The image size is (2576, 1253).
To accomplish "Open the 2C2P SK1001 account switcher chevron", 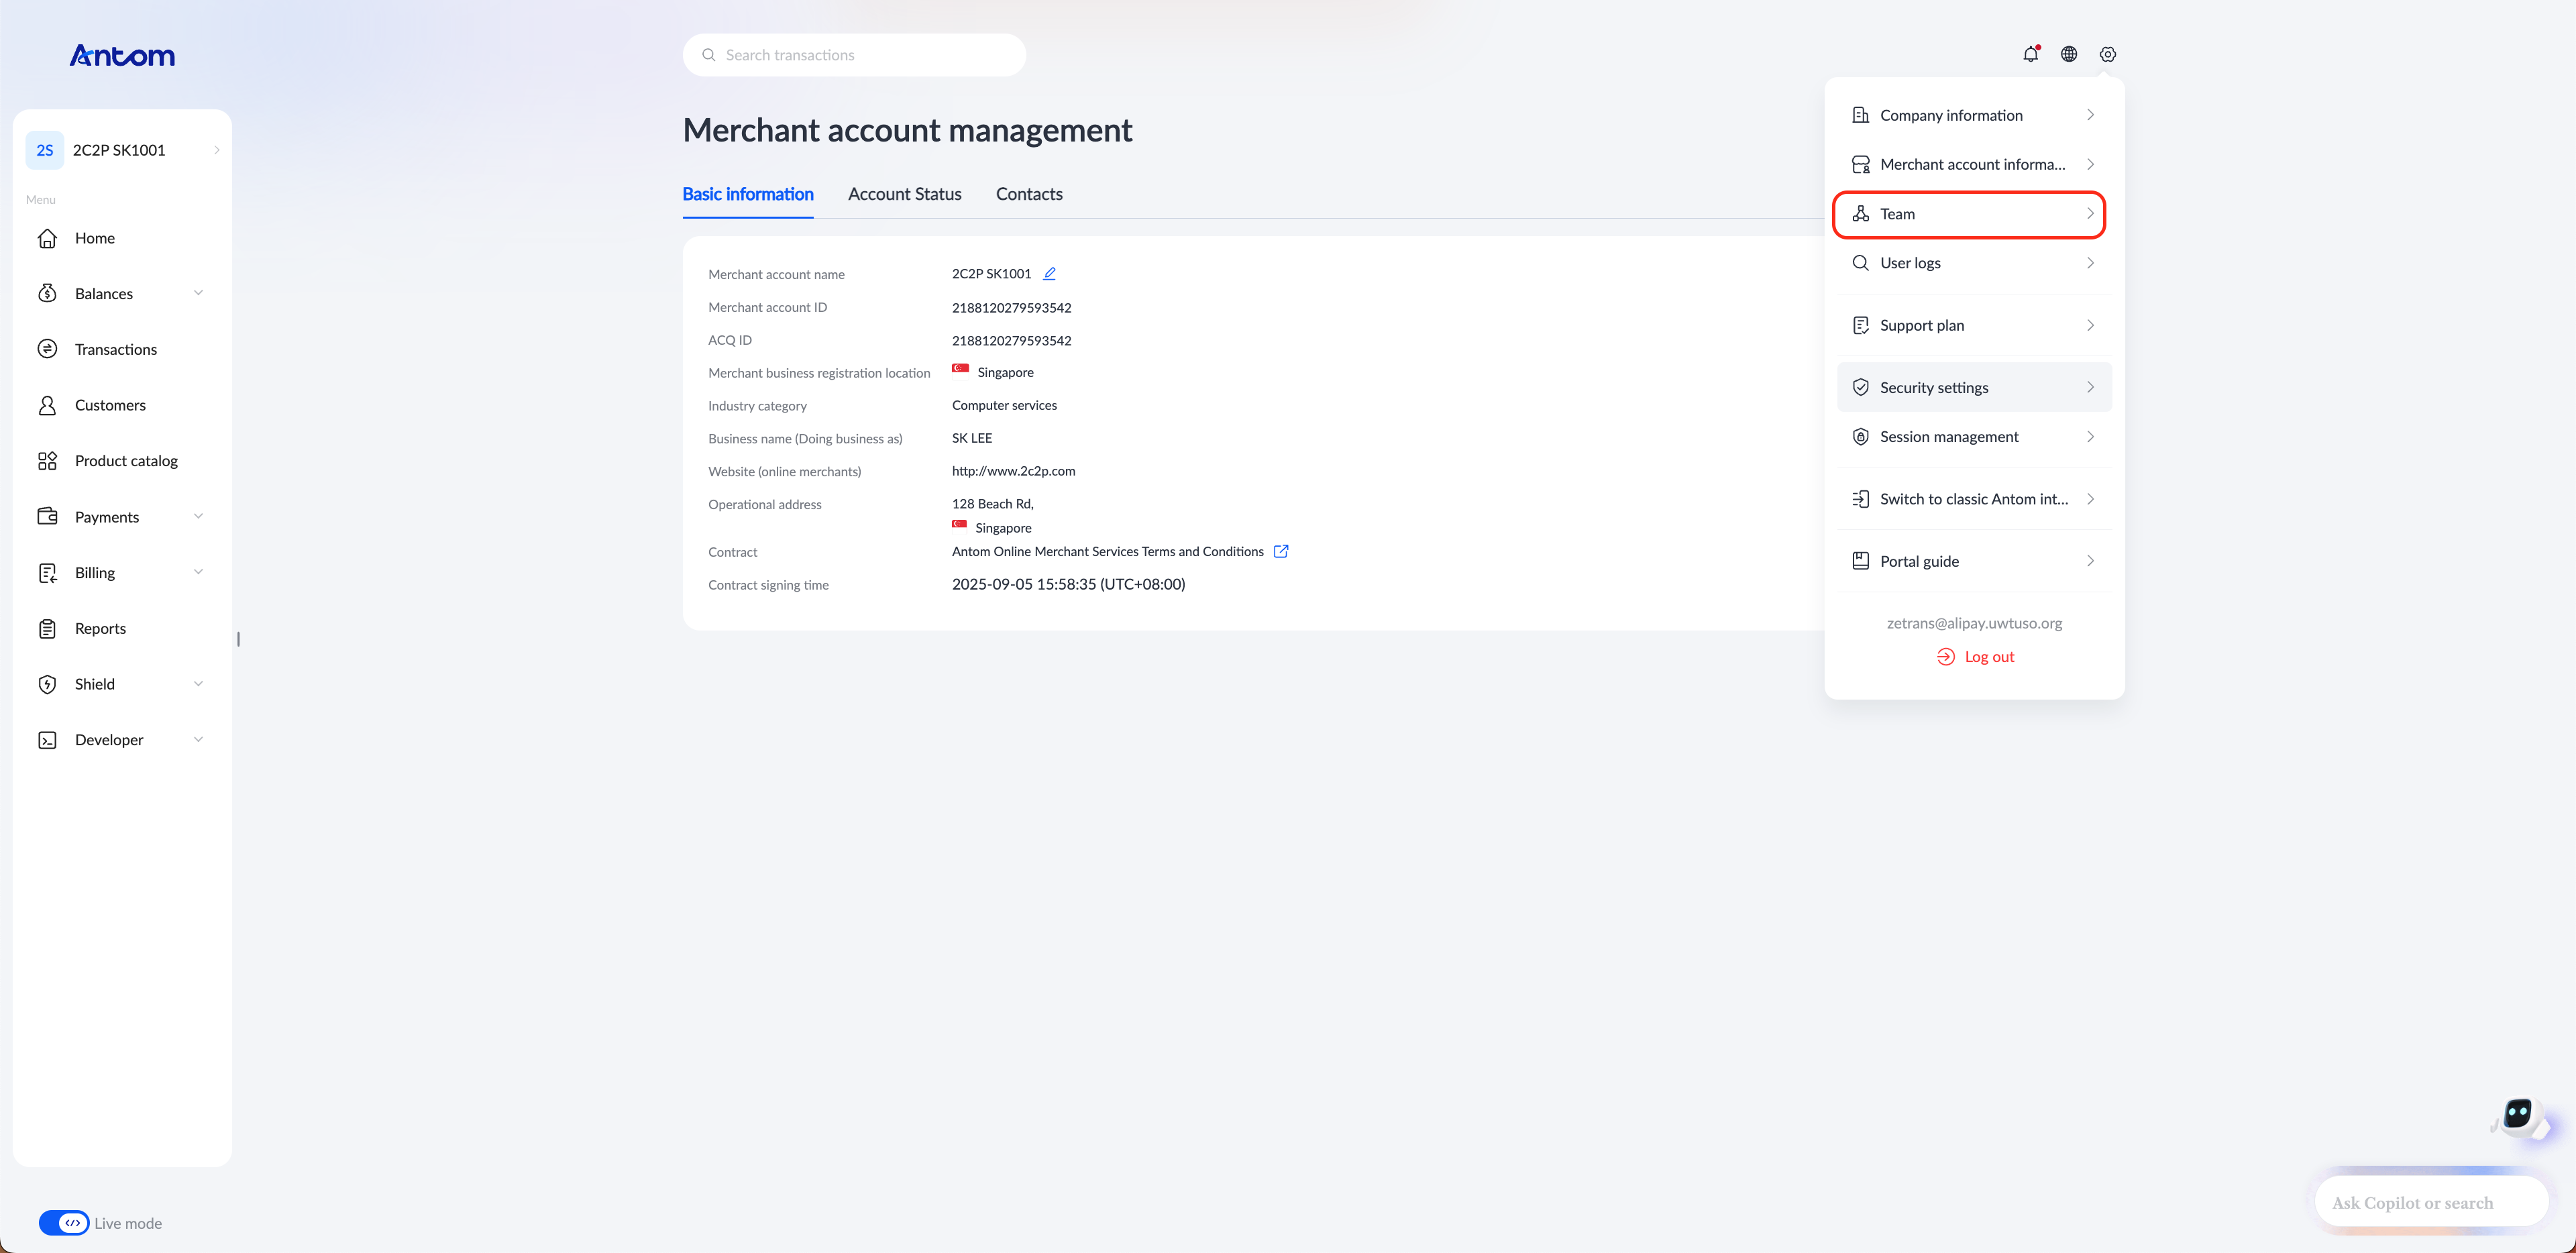I will point(216,150).
